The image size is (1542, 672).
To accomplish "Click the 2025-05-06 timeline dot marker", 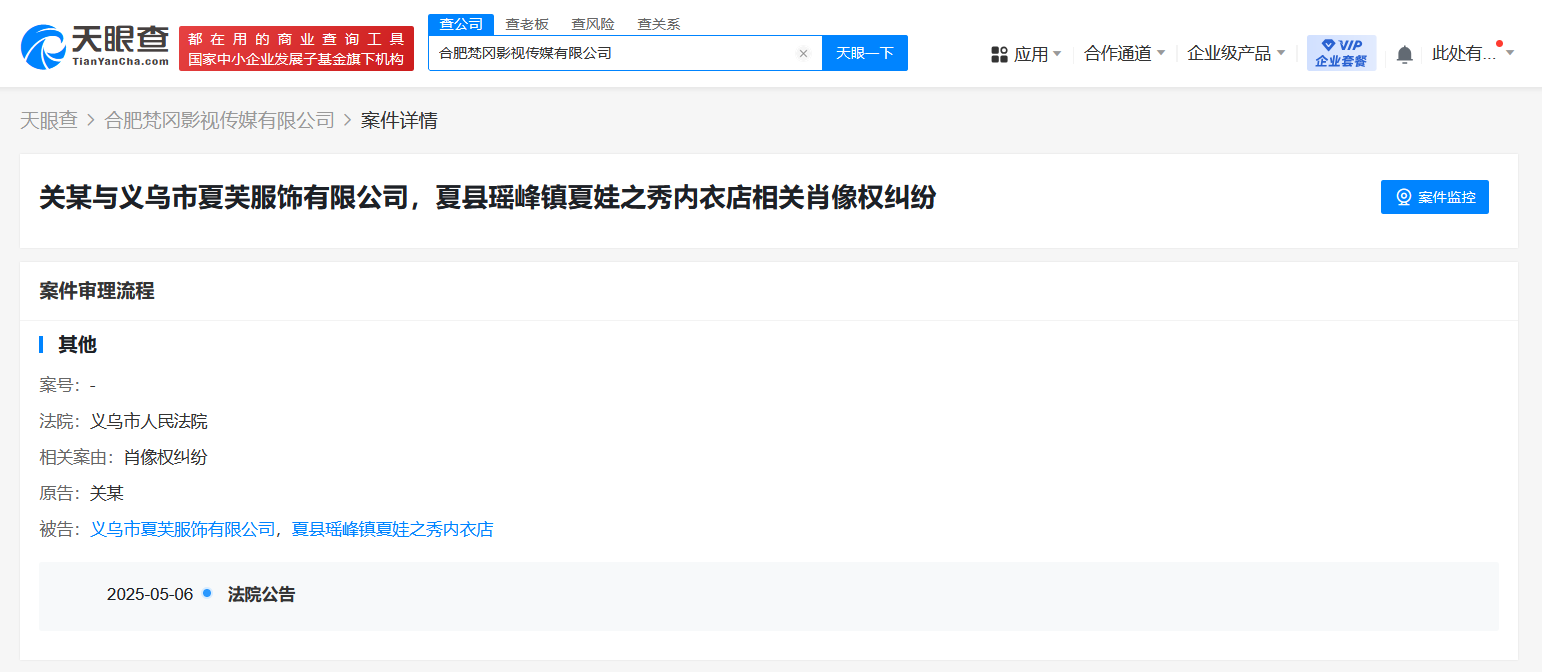I will 207,593.
